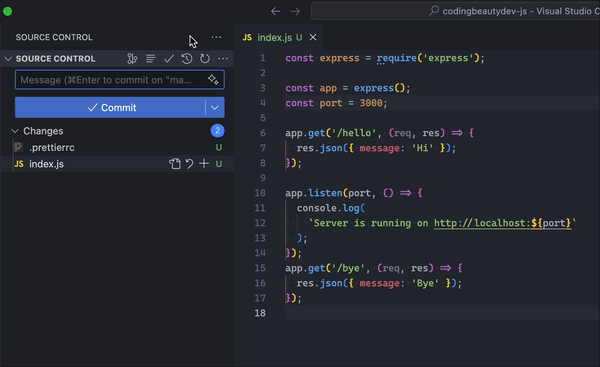Go forward with right arrow navigation
This screenshot has height=367, width=600.
[x=295, y=11]
